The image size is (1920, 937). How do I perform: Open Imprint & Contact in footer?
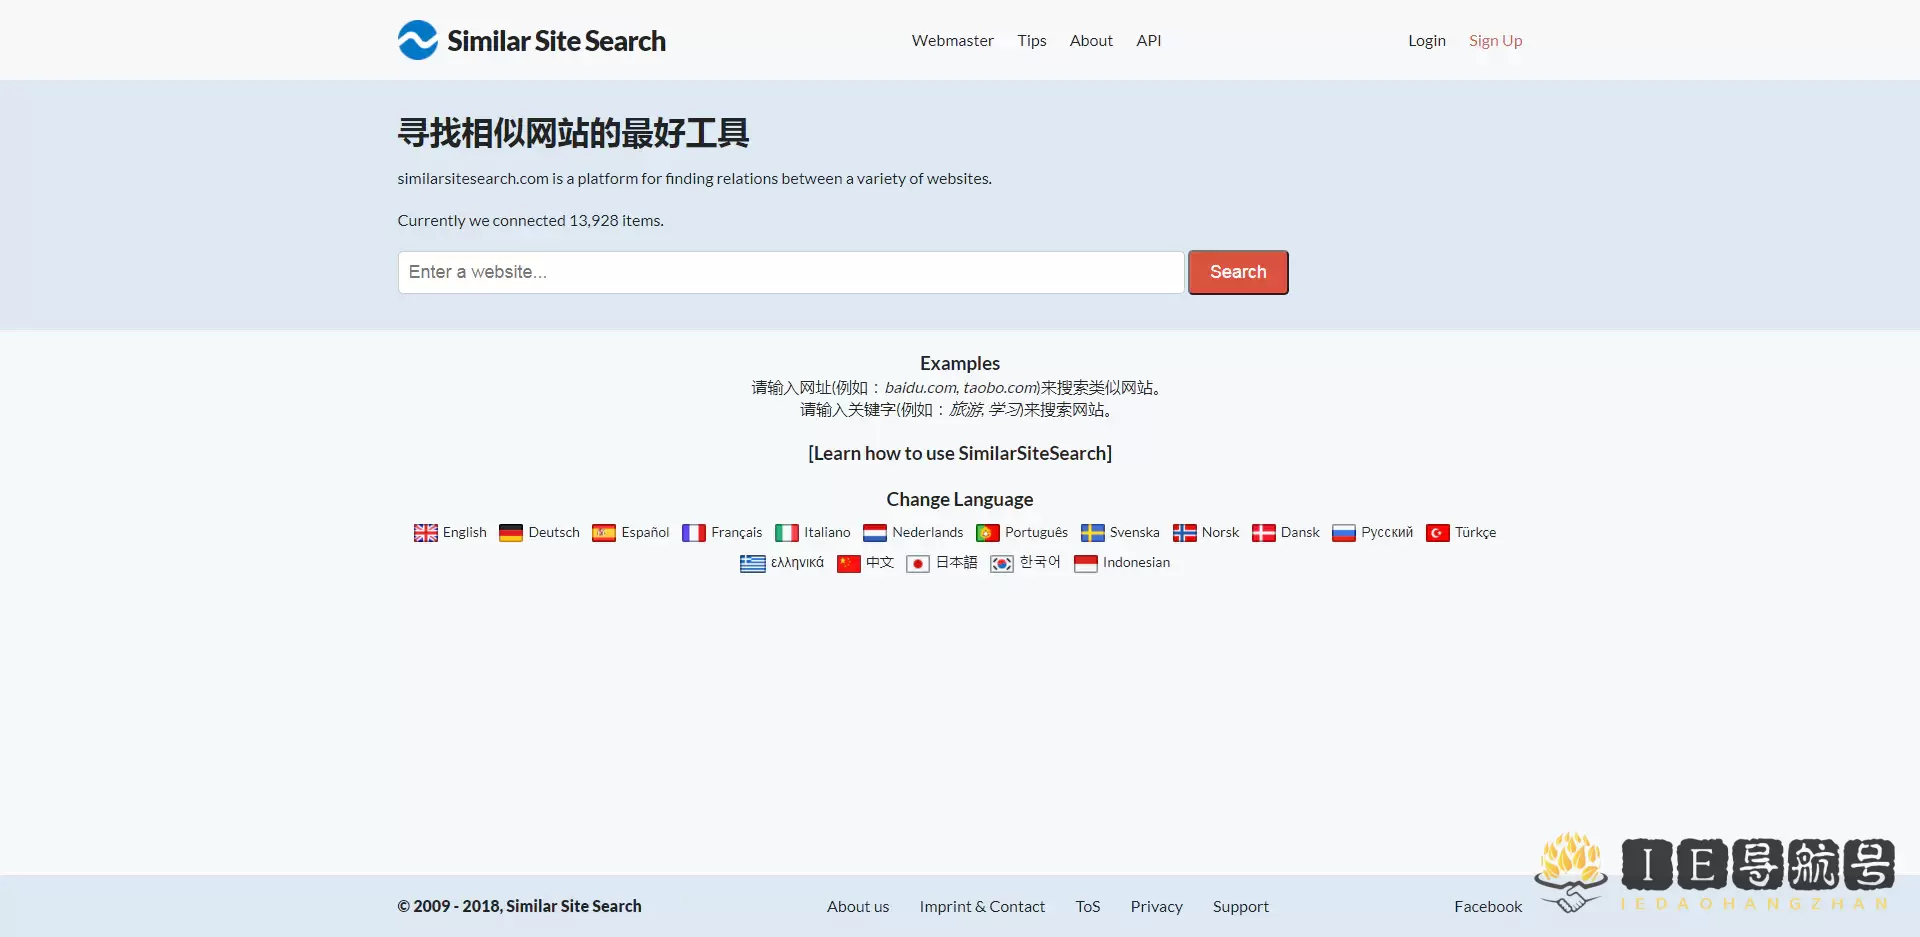pos(981,907)
